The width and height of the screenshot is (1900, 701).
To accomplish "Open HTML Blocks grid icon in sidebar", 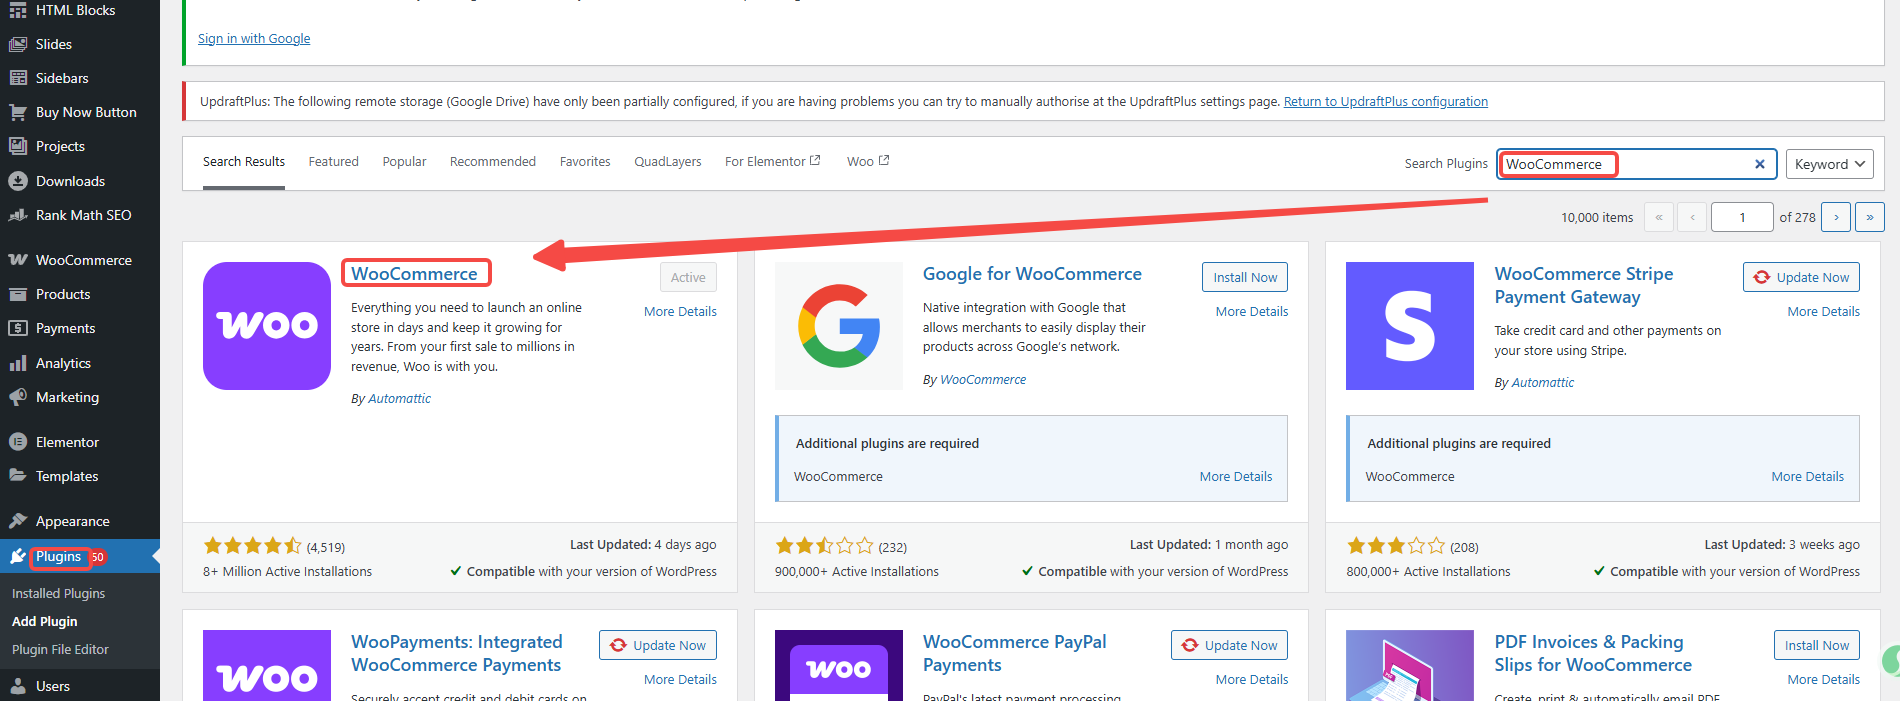I will point(18,10).
